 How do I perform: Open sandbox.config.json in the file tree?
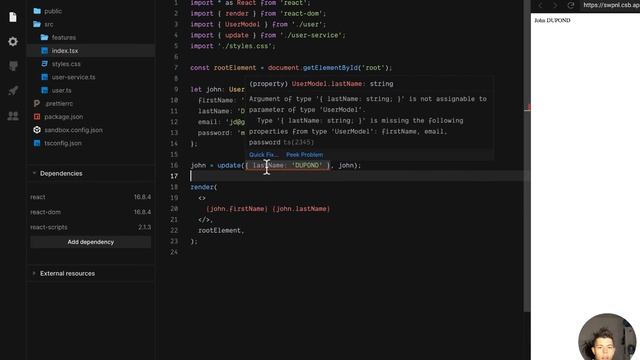91,130
